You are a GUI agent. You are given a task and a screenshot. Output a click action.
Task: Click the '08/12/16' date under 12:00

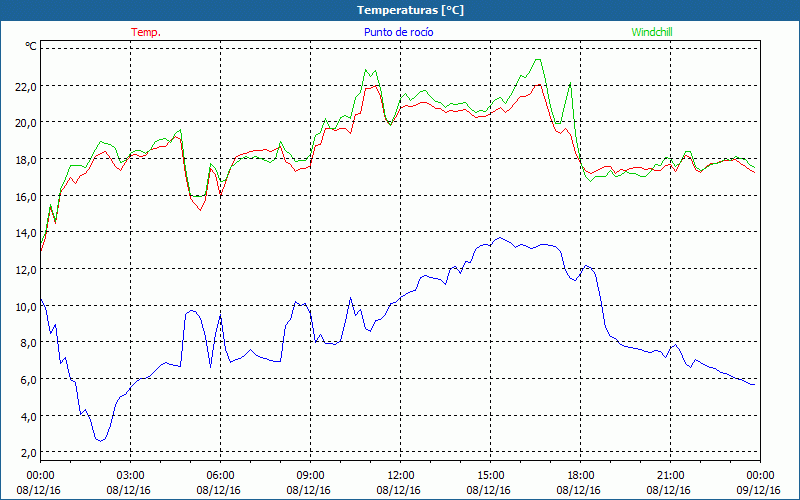point(398,490)
